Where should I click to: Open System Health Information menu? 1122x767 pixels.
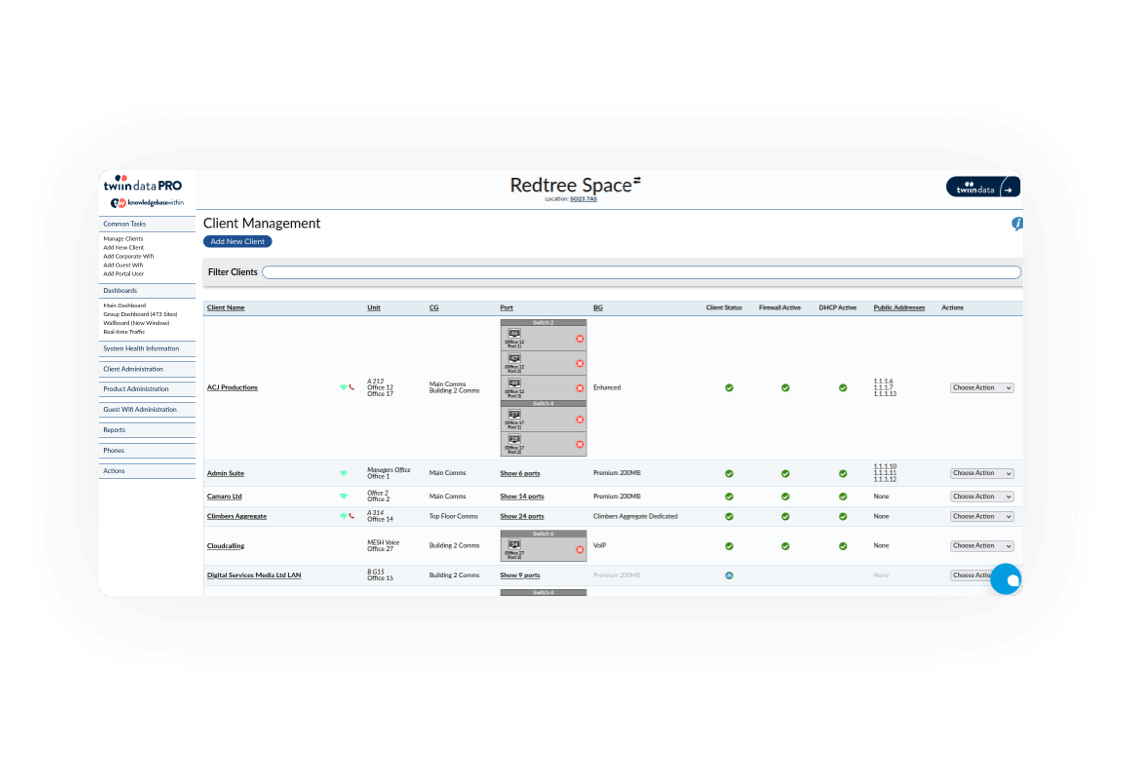[x=147, y=348]
